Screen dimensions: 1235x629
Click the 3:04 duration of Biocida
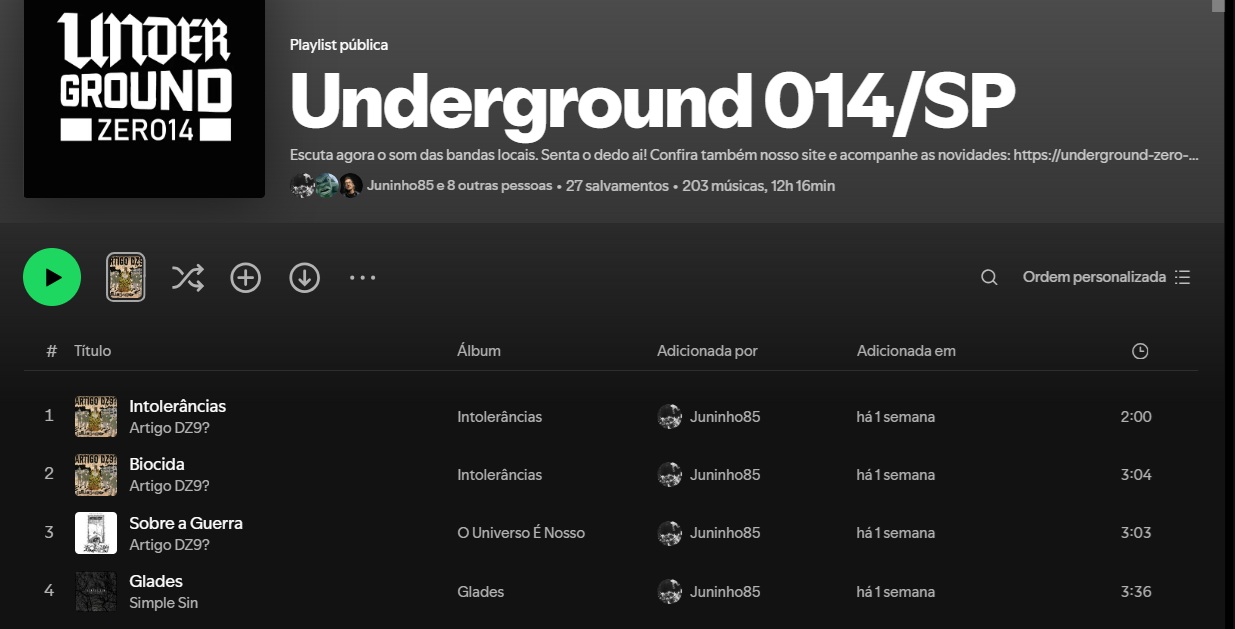point(1136,475)
